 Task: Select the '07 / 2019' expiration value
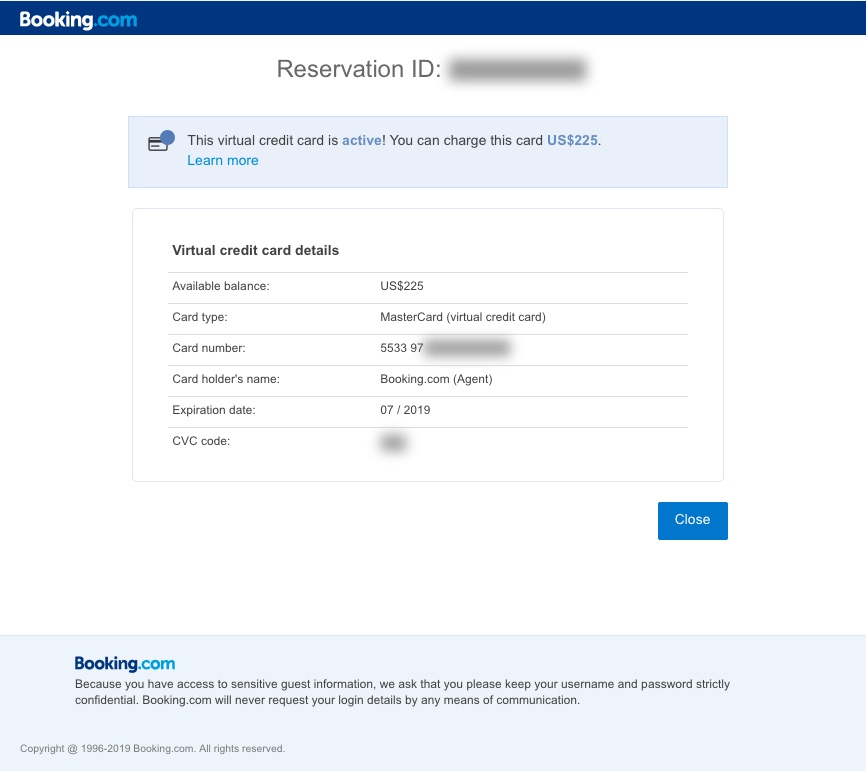pyautogui.click(x=405, y=410)
